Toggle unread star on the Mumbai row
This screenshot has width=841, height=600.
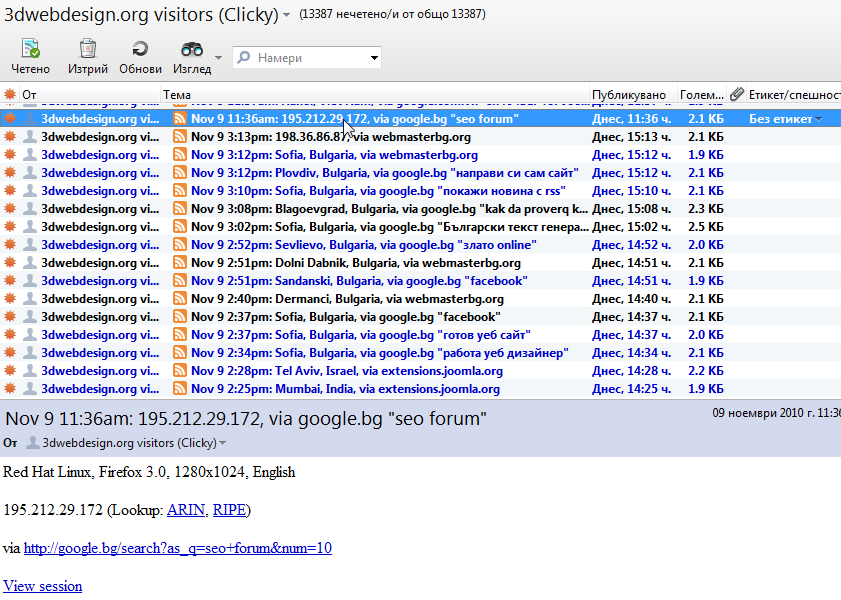click(x=10, y=389)
